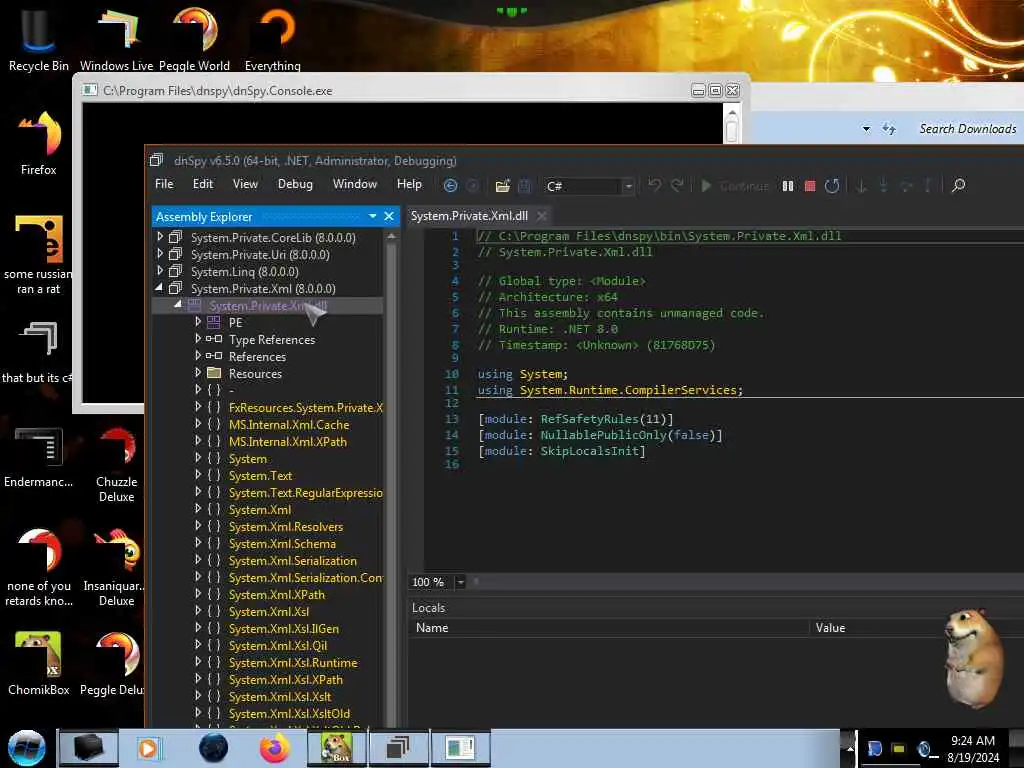Open the Everything desktop icon
1024x768 pixels.
point(273,38)
